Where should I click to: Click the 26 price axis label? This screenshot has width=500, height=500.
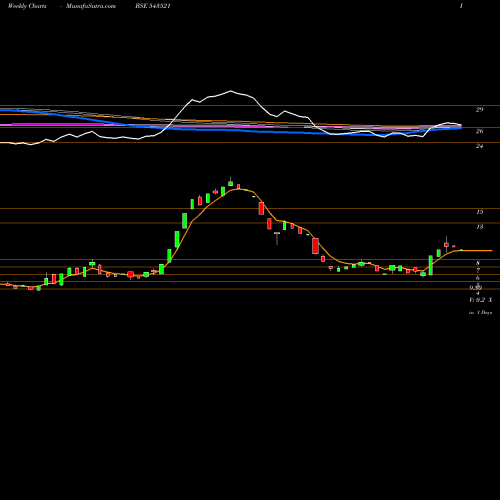(479, 131)
